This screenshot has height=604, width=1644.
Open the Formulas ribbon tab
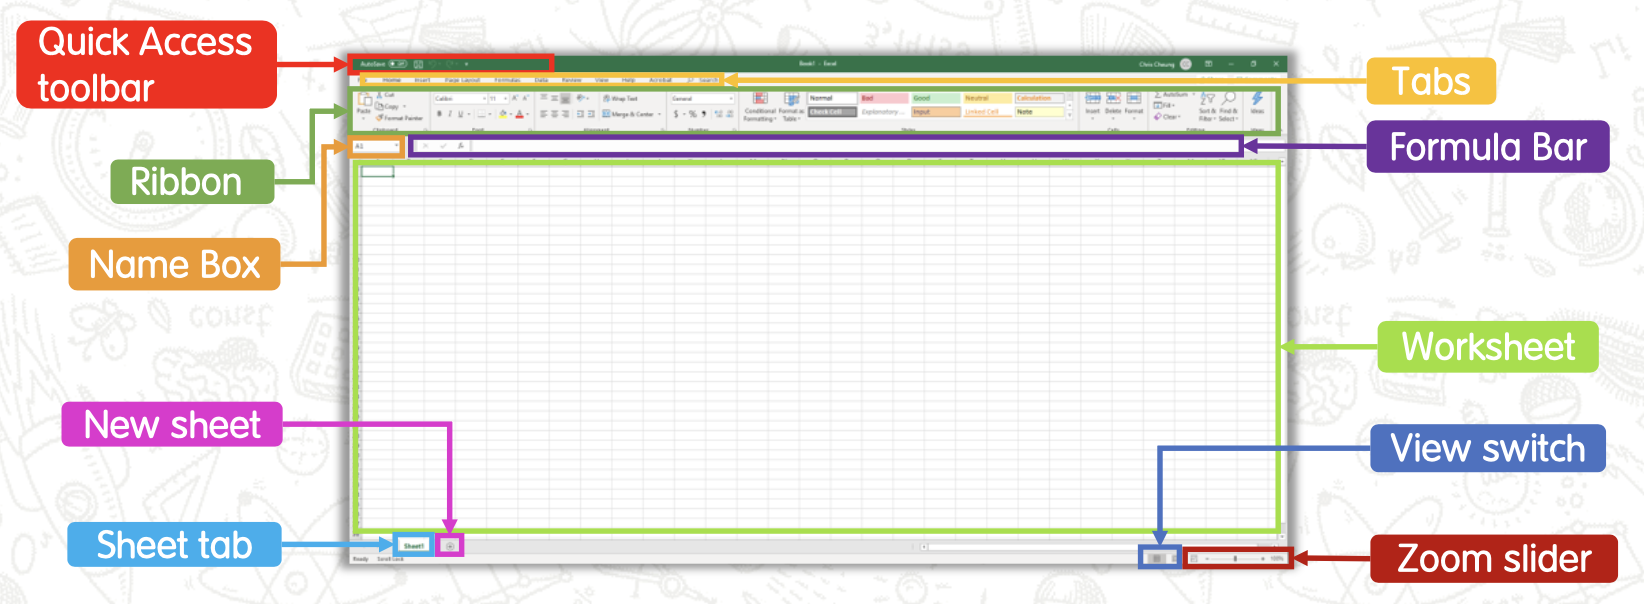[x=507, y=80]
